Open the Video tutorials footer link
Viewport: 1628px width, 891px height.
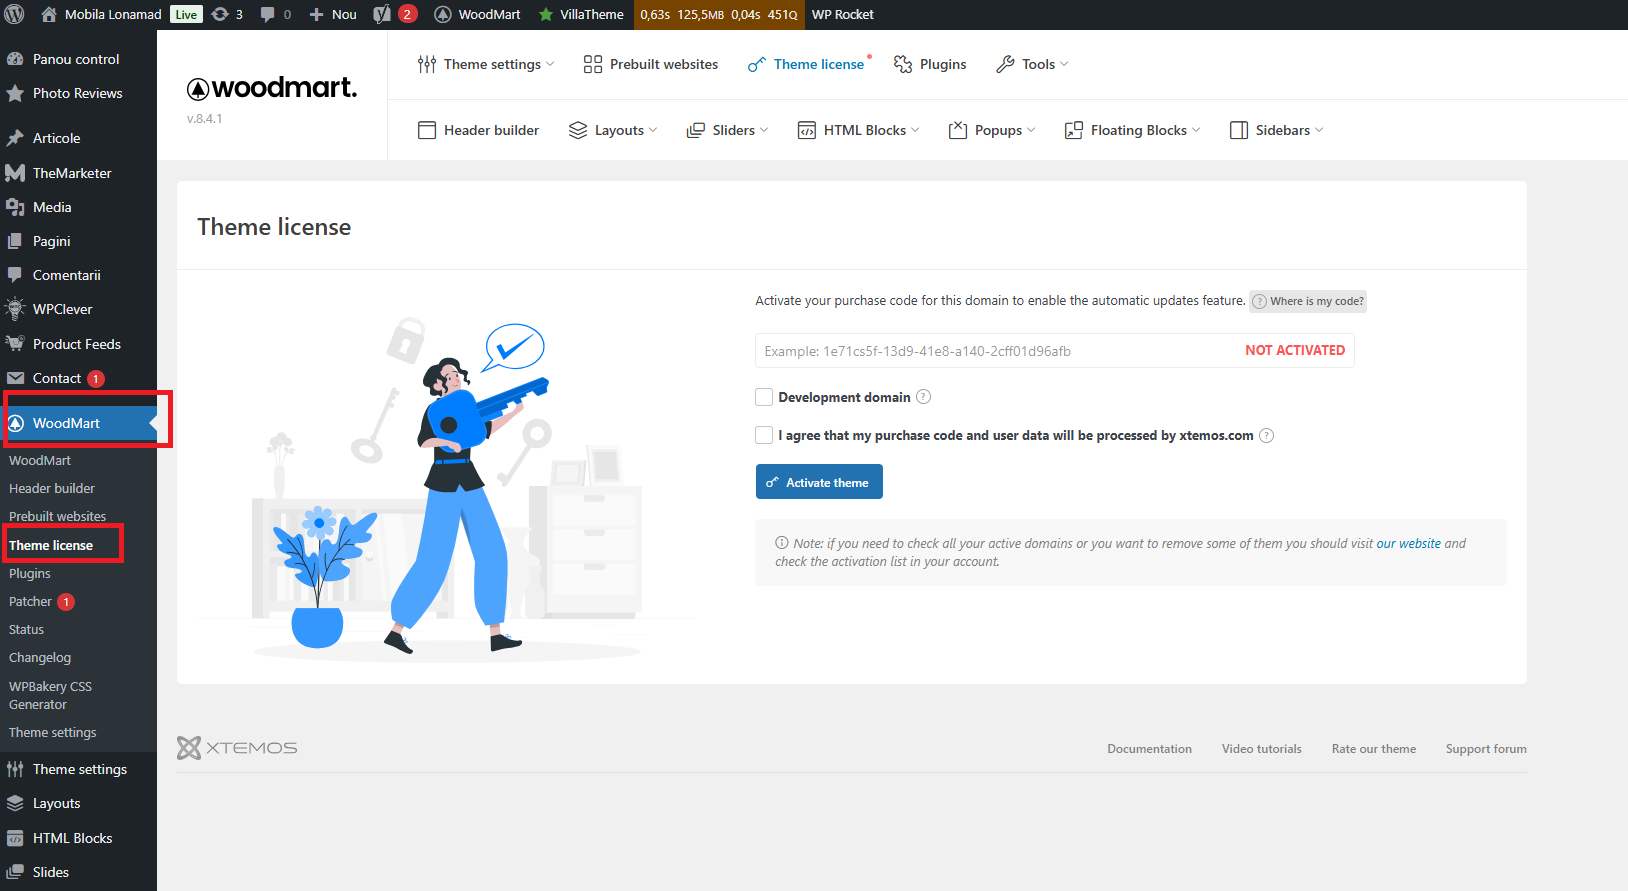pyautogui.click(x=1262, y=749)
